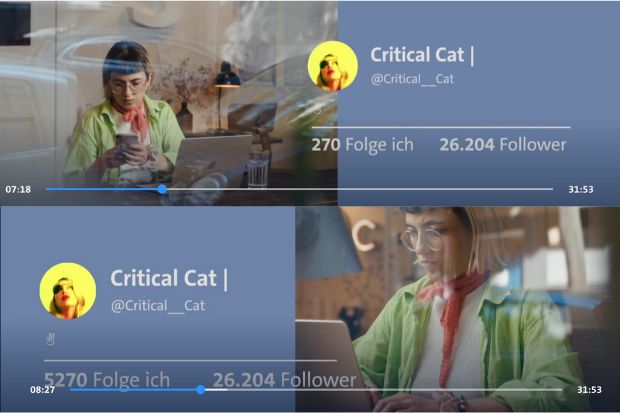
Task: Click the top 31:53 duration label
Action: click(x=581, y=189)
